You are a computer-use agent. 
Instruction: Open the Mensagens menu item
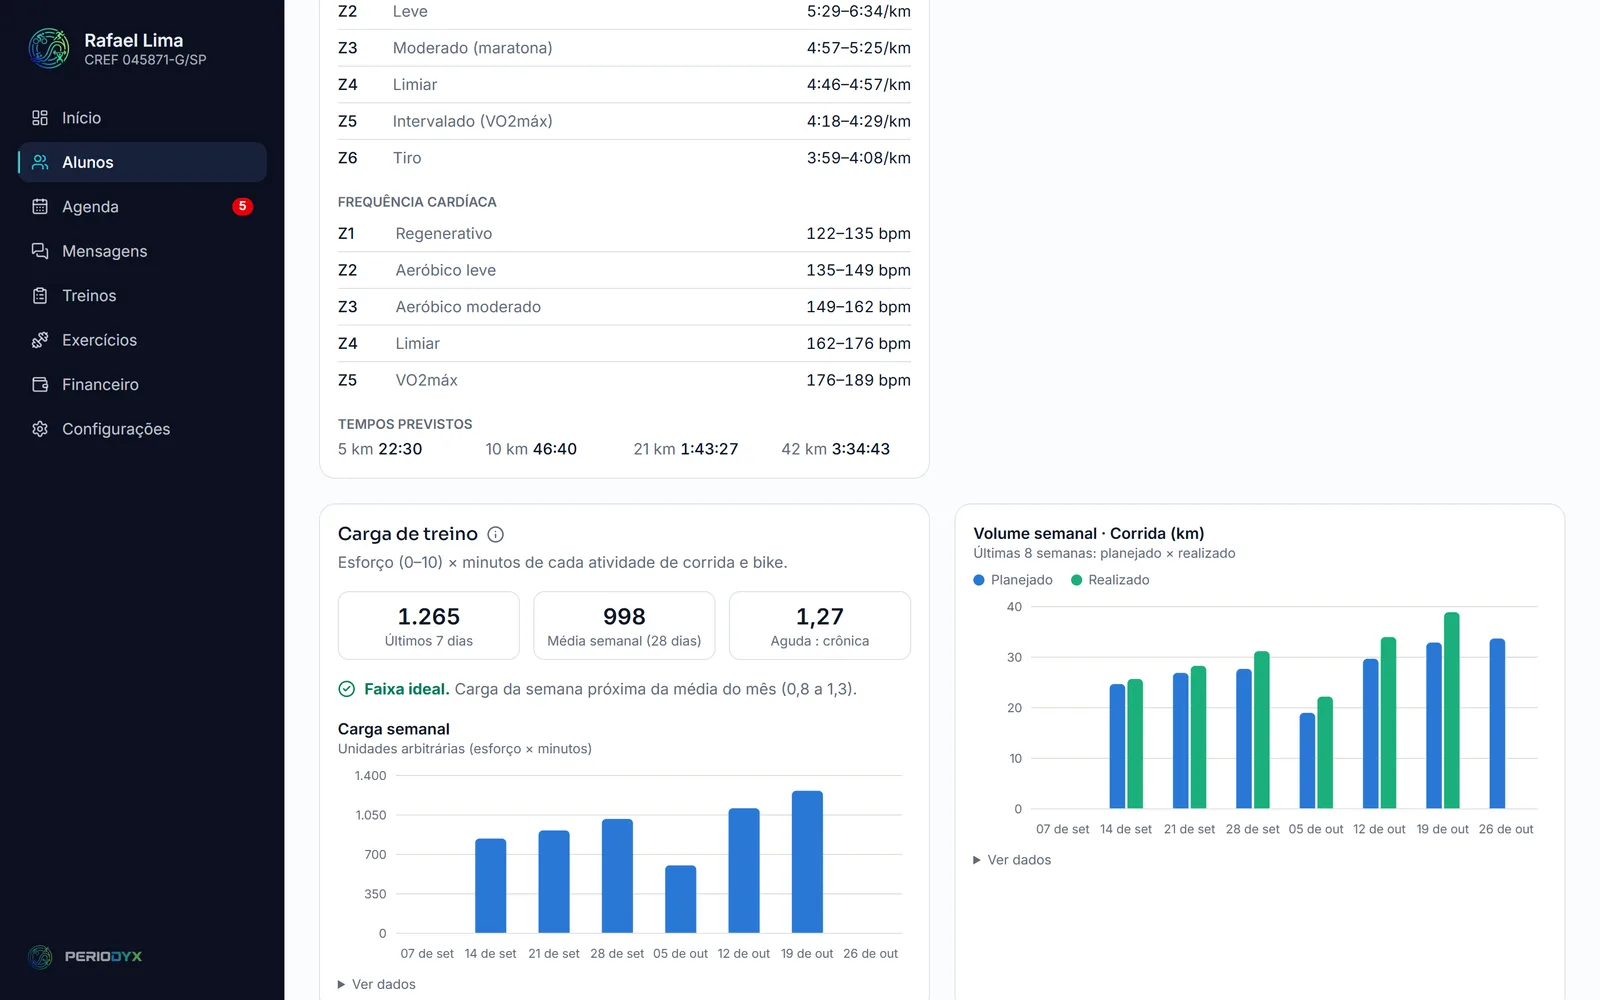pyautogui.click(x=142, y=251)
